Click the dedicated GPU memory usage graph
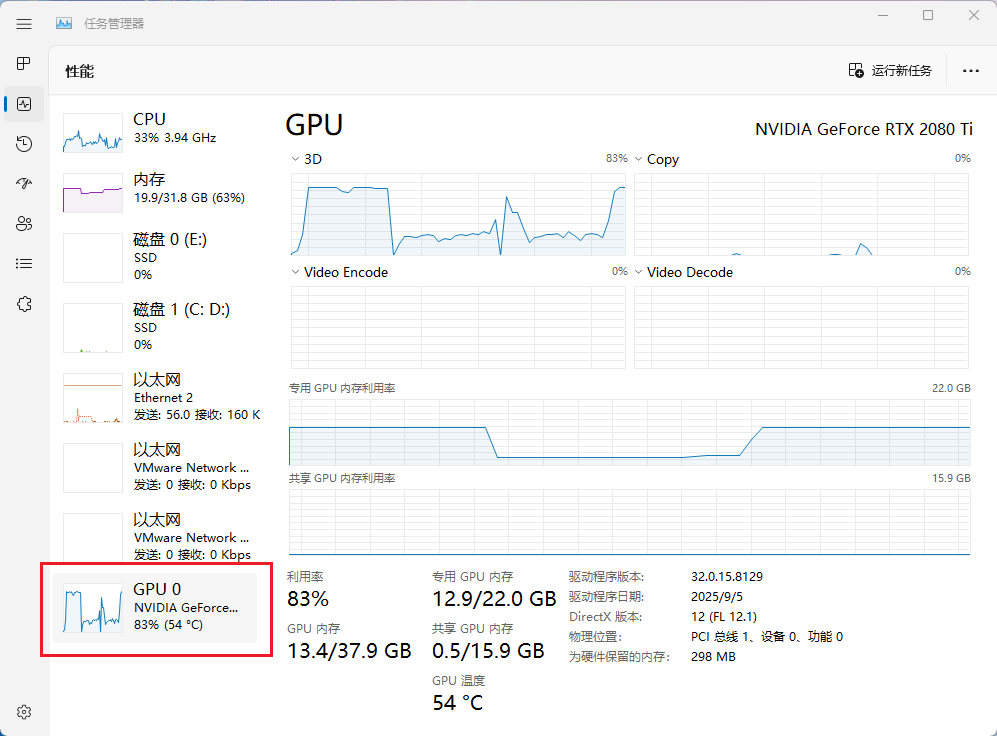 629,432
